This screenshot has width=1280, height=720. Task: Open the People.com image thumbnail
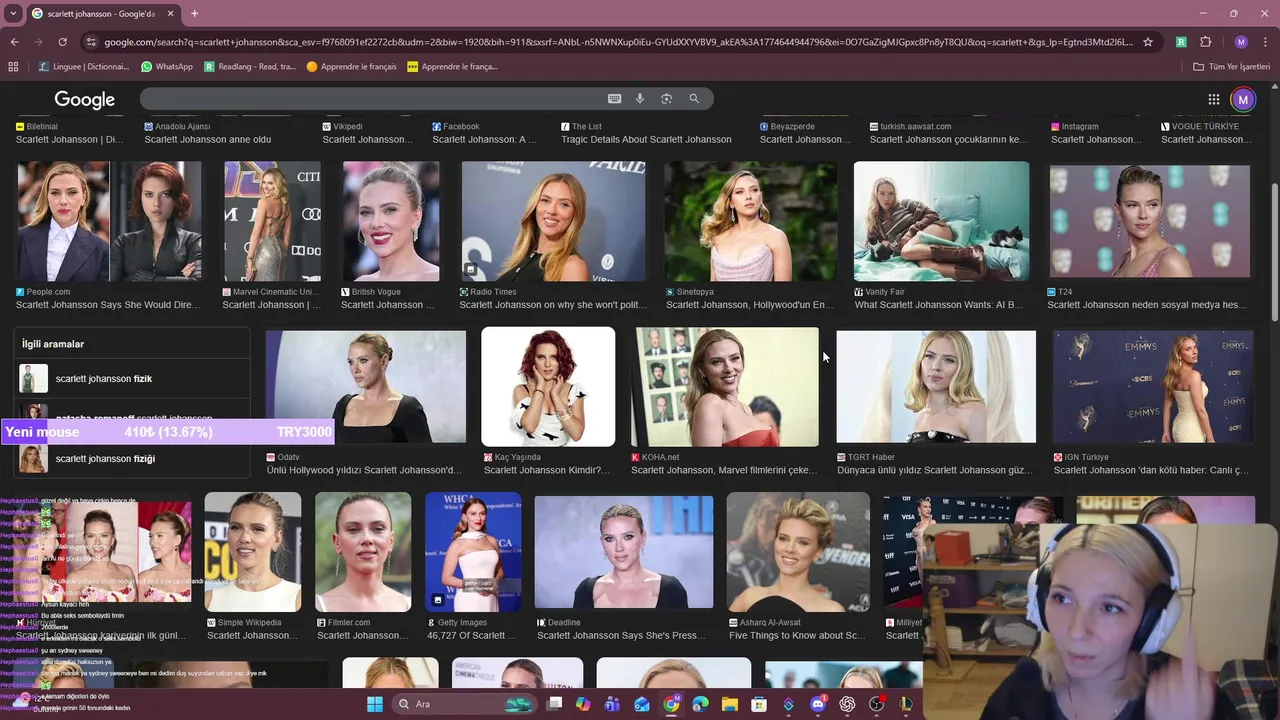pyautogui.click(x=109, y=221)
